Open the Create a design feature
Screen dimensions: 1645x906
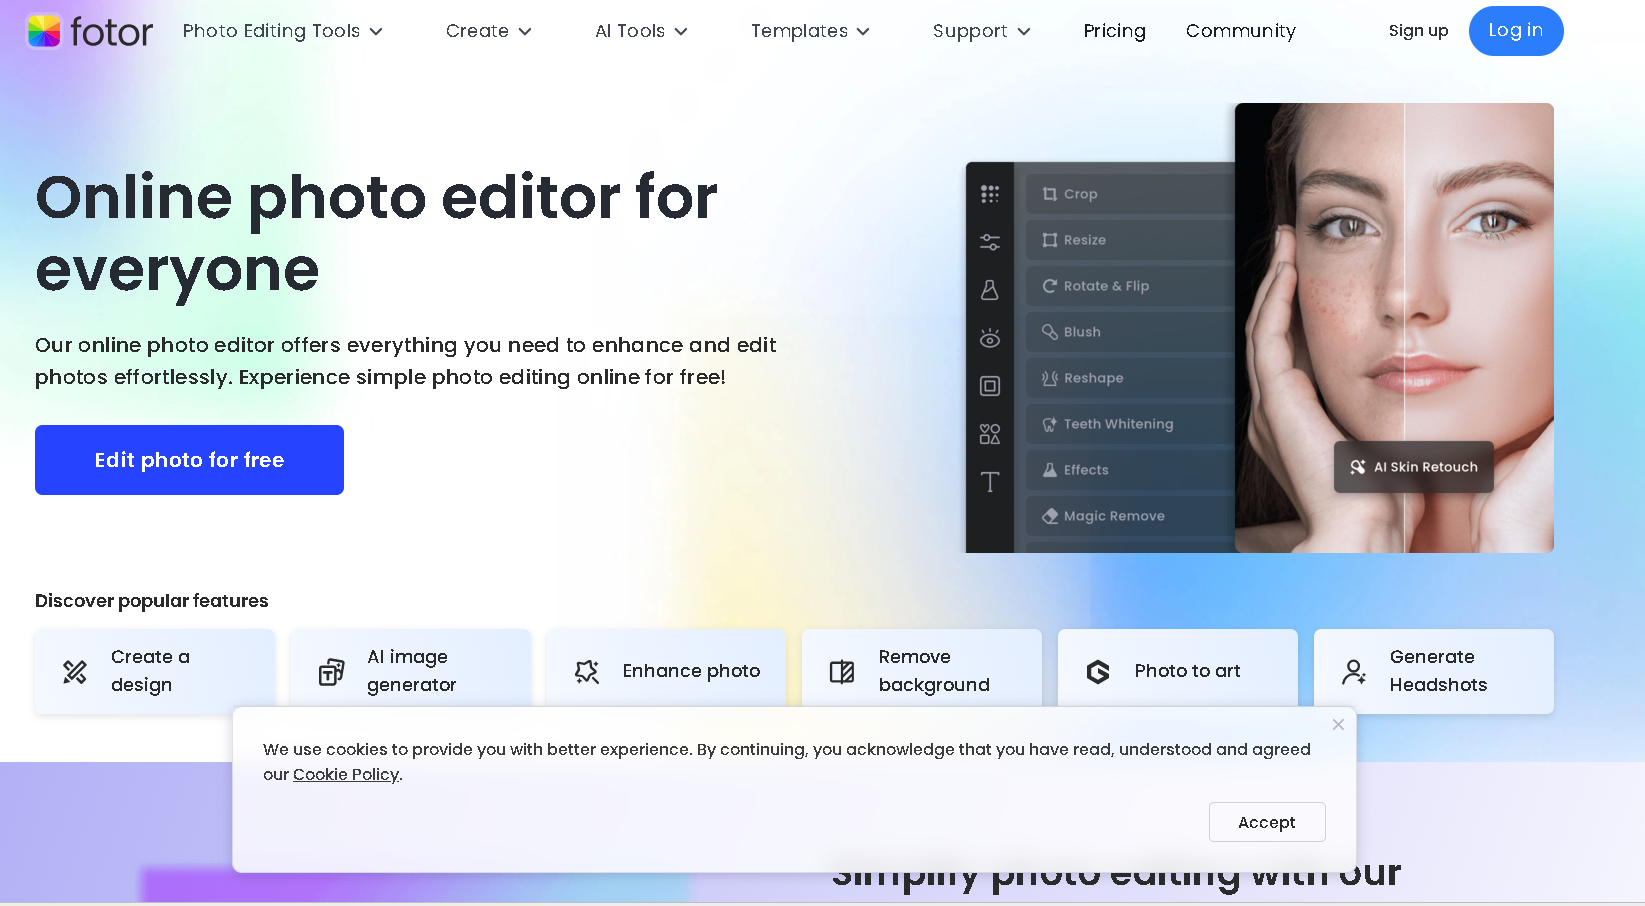pos(155,671)
